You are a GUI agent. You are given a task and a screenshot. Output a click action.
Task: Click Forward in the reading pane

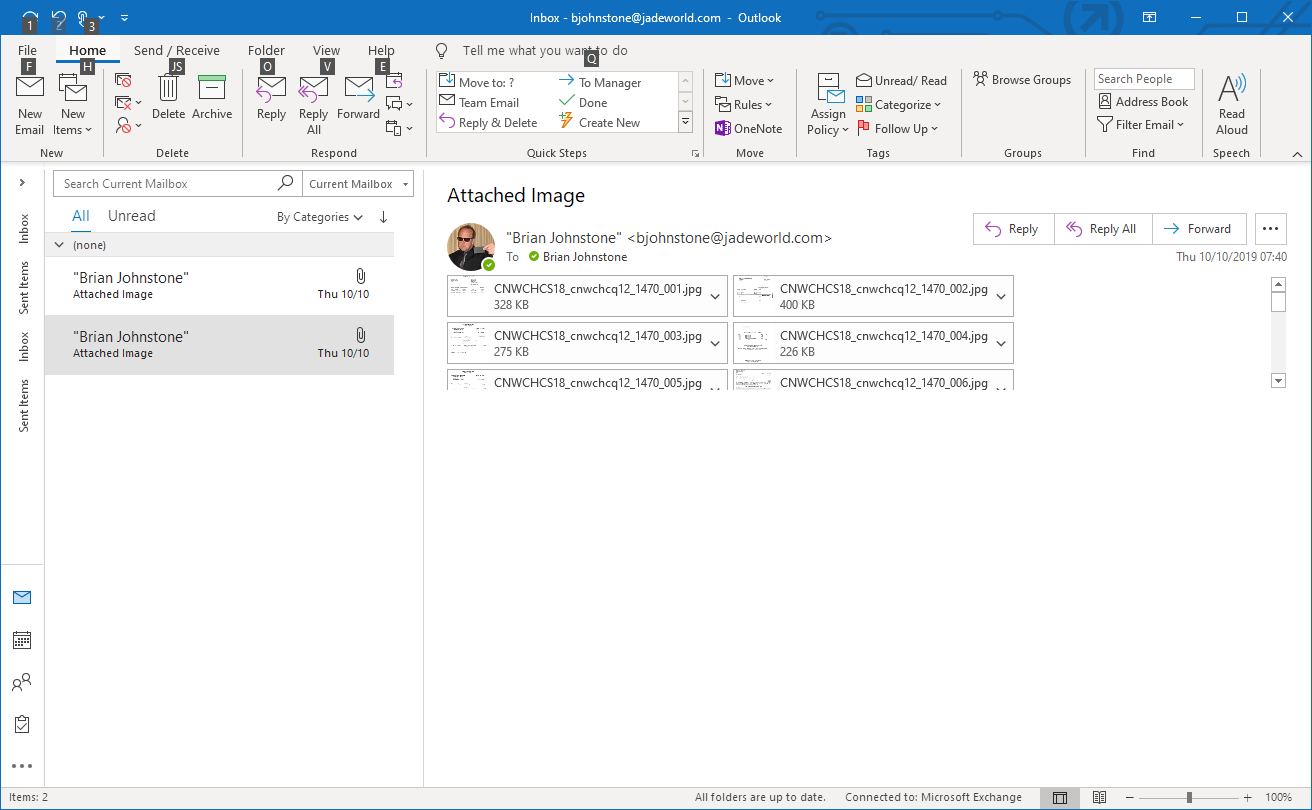[1199, 229]
